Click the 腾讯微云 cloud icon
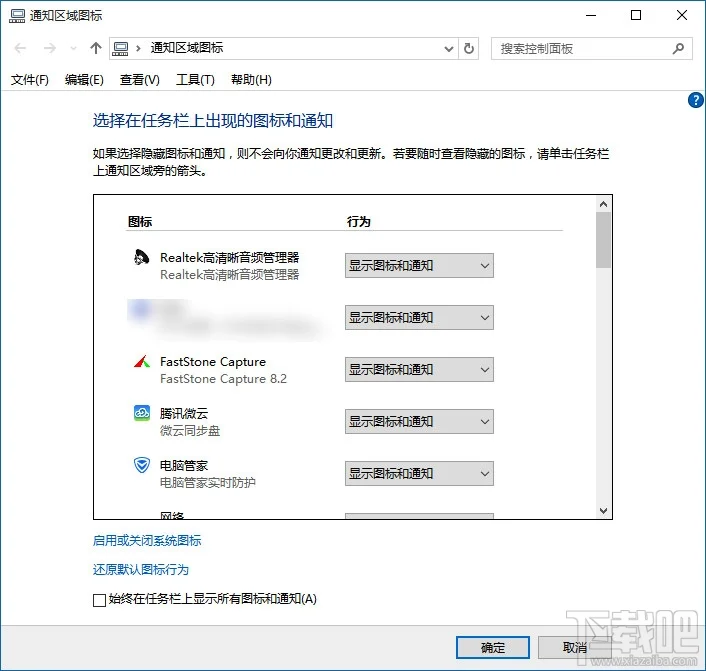This screenshot has width=706, height=671. [142, 413]
